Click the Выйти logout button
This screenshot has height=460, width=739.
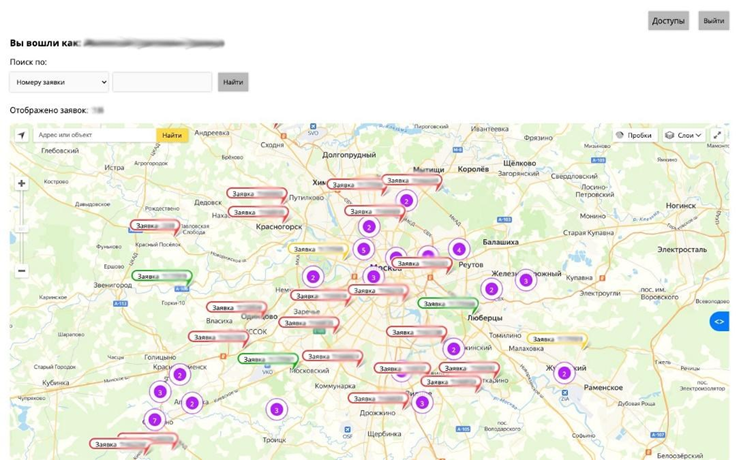713,21
